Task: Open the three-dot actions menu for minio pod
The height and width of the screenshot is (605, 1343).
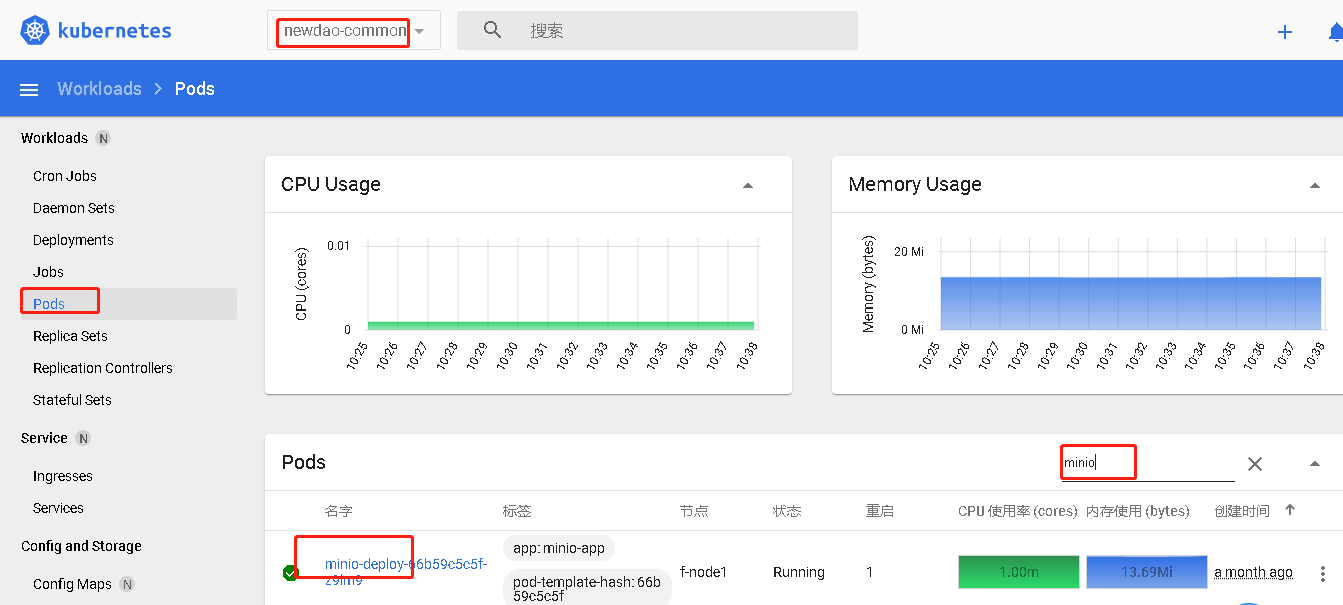Action: [x=1323, y=574]
